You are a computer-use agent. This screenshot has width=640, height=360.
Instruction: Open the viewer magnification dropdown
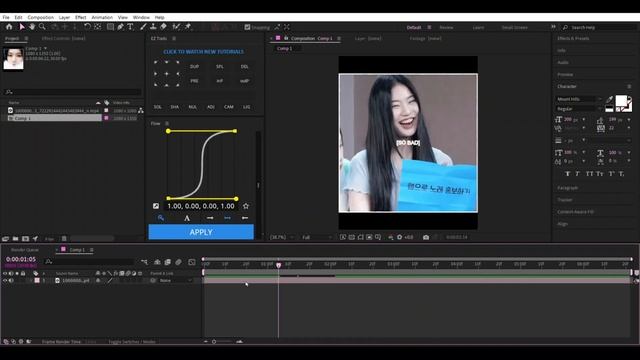(282, 237)
